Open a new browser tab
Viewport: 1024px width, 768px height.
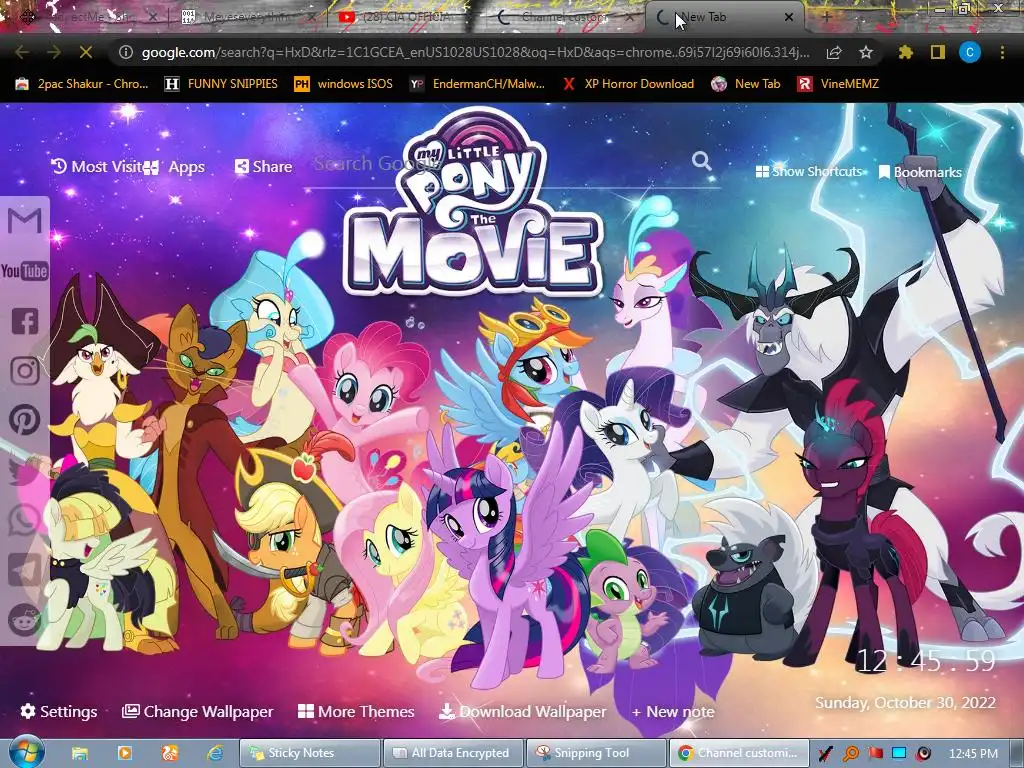826,18
